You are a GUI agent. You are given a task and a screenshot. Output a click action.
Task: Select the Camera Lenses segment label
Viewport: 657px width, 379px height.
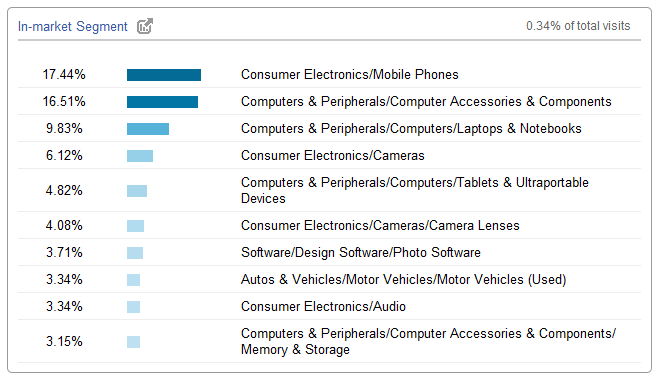(380, 226)
